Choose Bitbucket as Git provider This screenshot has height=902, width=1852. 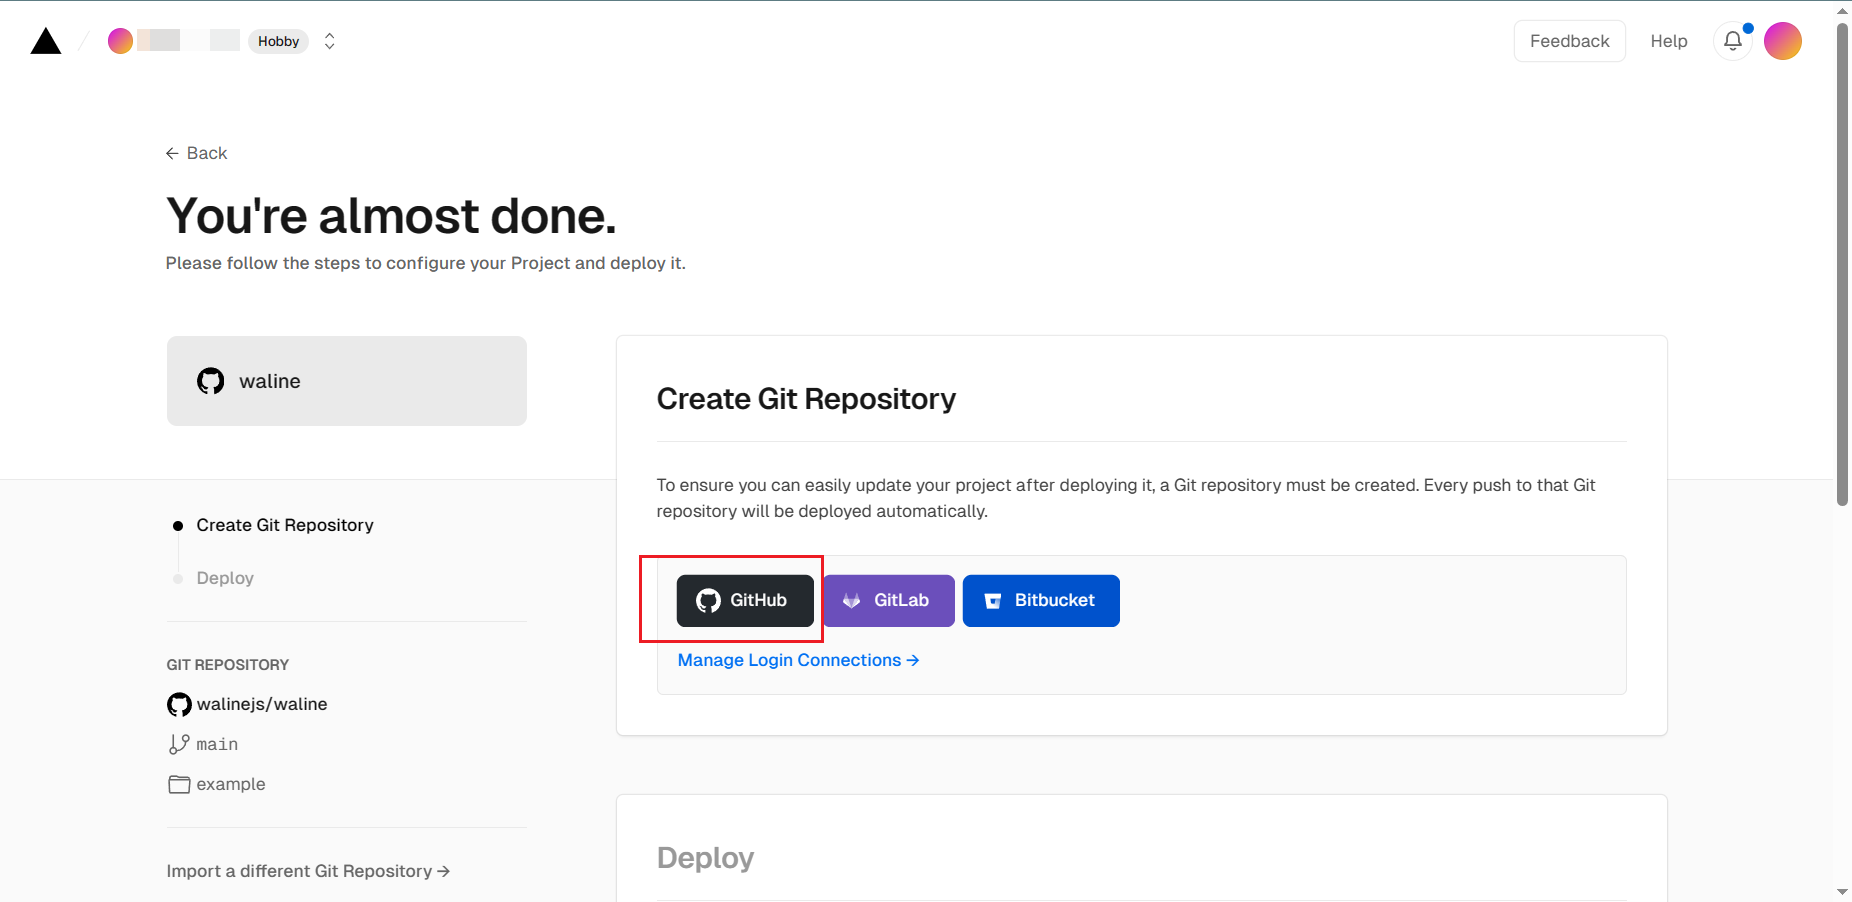pos(1040,601)
